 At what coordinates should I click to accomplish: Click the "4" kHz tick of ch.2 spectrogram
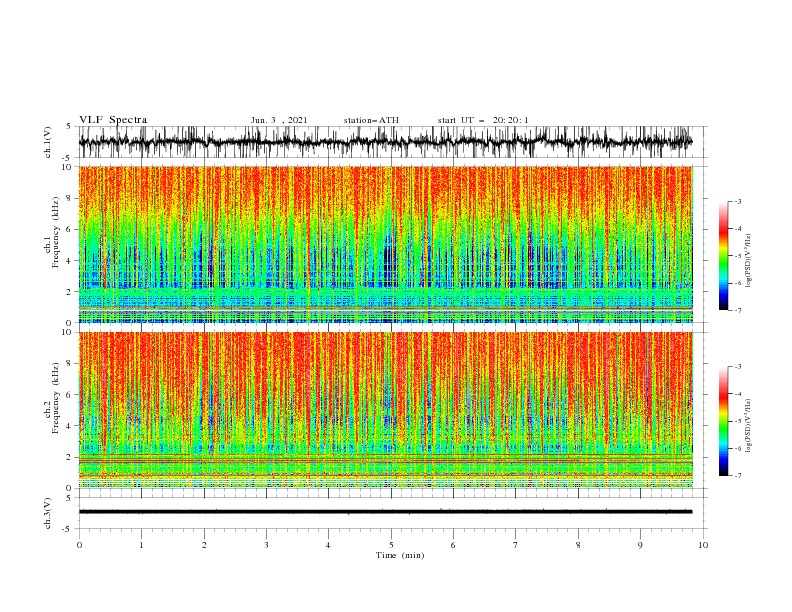pos(69,426)
